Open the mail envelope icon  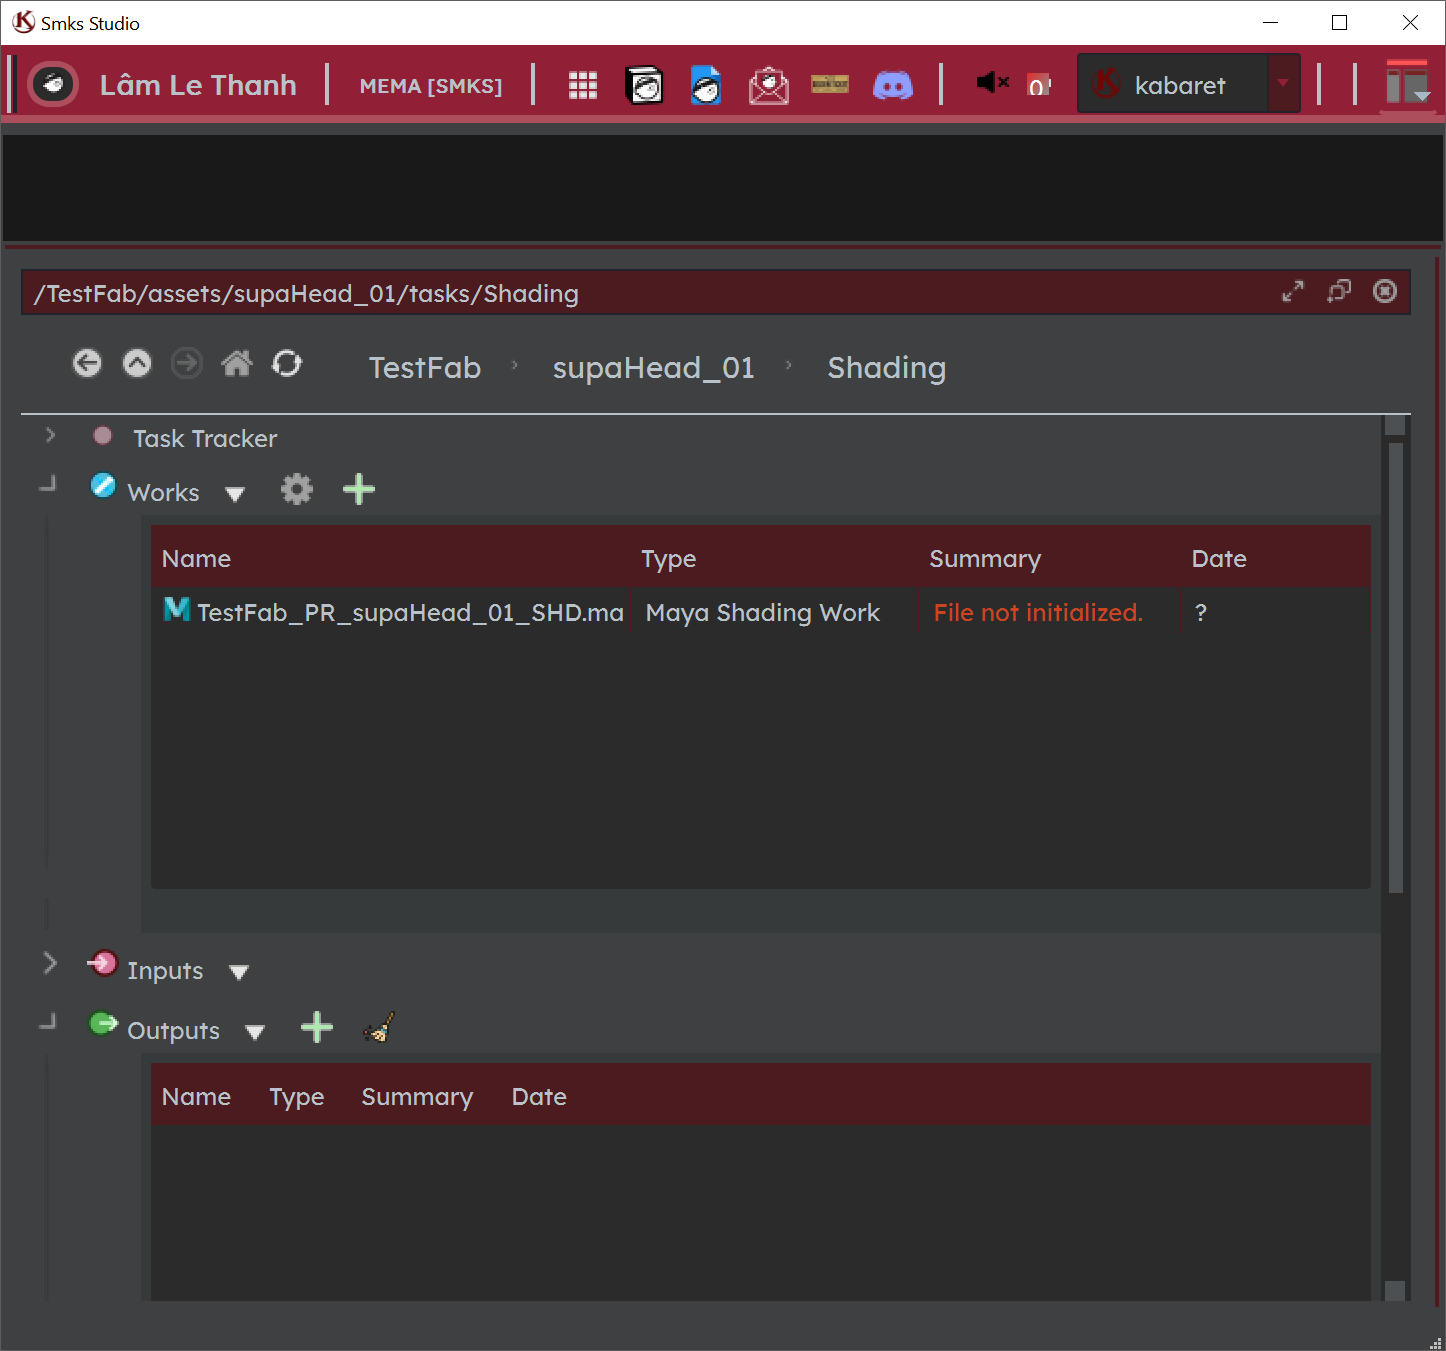(x=768, y=85)
